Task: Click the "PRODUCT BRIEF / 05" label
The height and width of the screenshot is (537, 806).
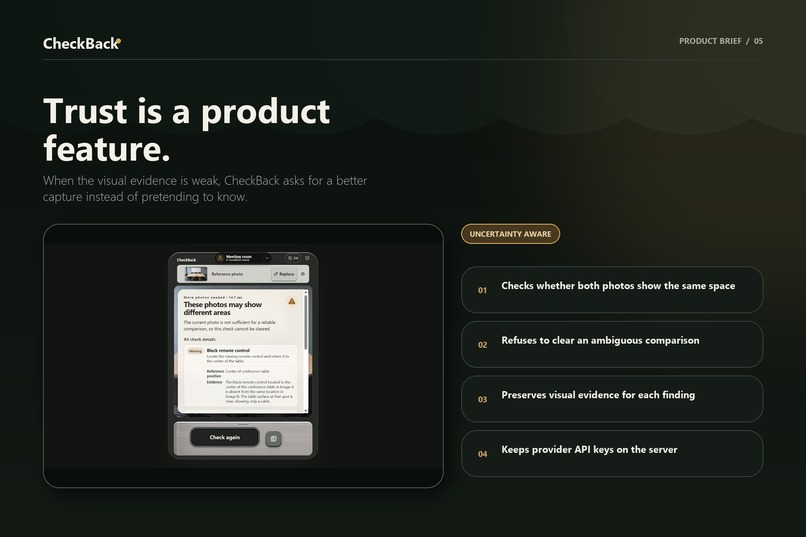Action: (721, 41)
